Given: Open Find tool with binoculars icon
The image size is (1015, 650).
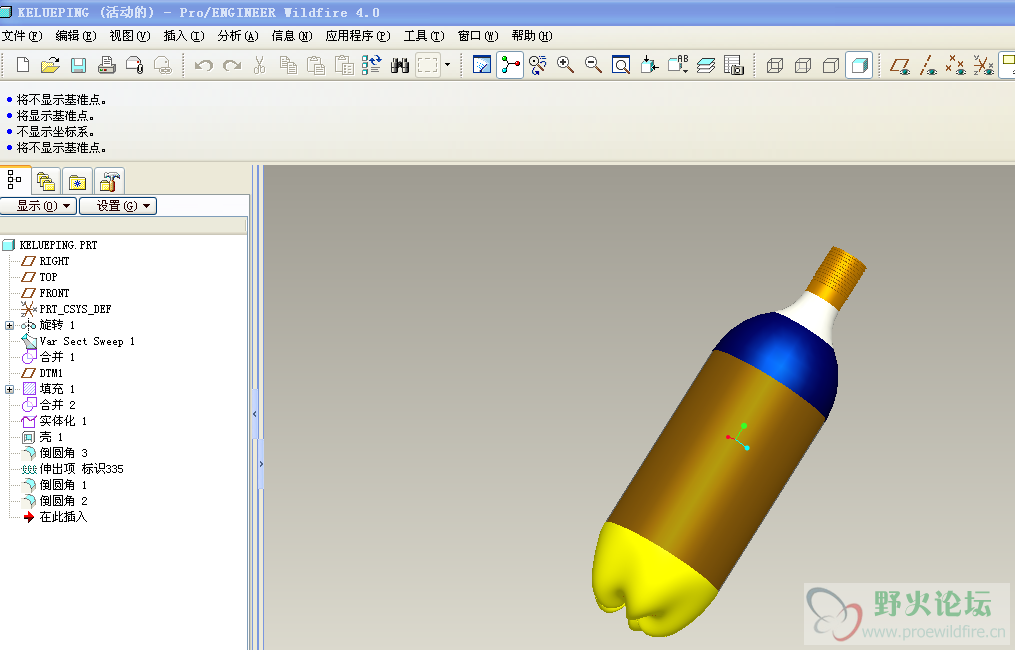Looking at the screenshot, I should pos(399,65).
